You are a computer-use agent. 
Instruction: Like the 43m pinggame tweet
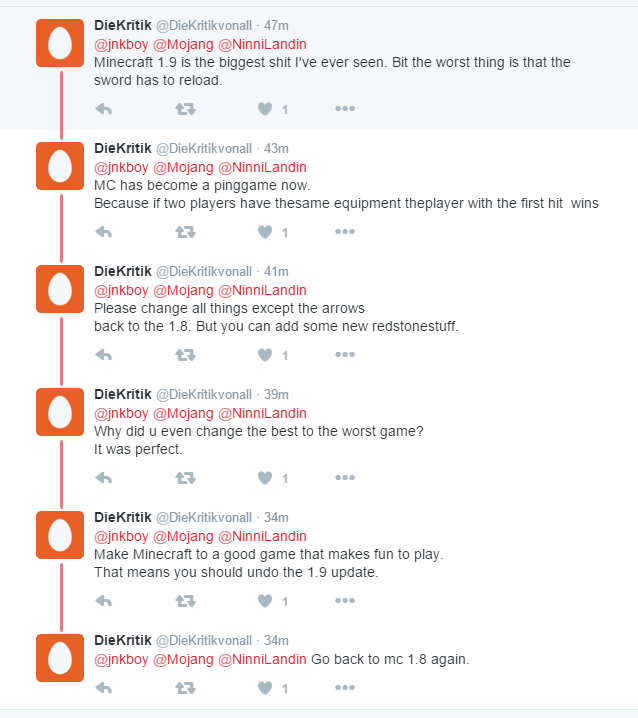(265, 232)
